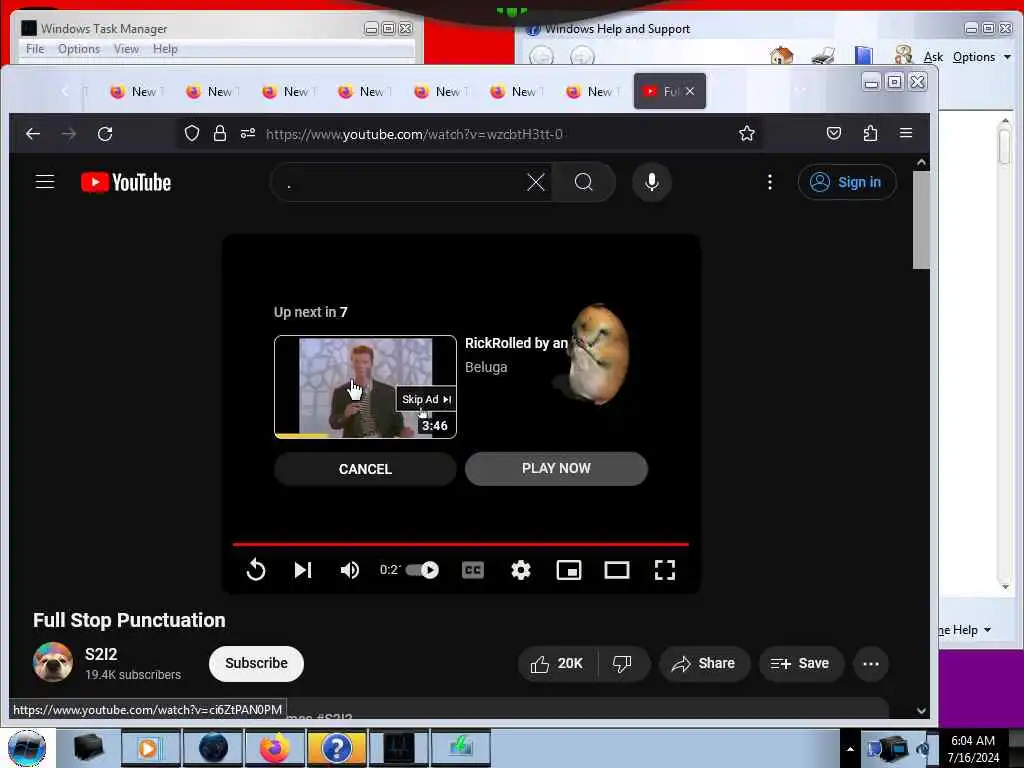Open Help menu in Task Manager

point(165,49)
